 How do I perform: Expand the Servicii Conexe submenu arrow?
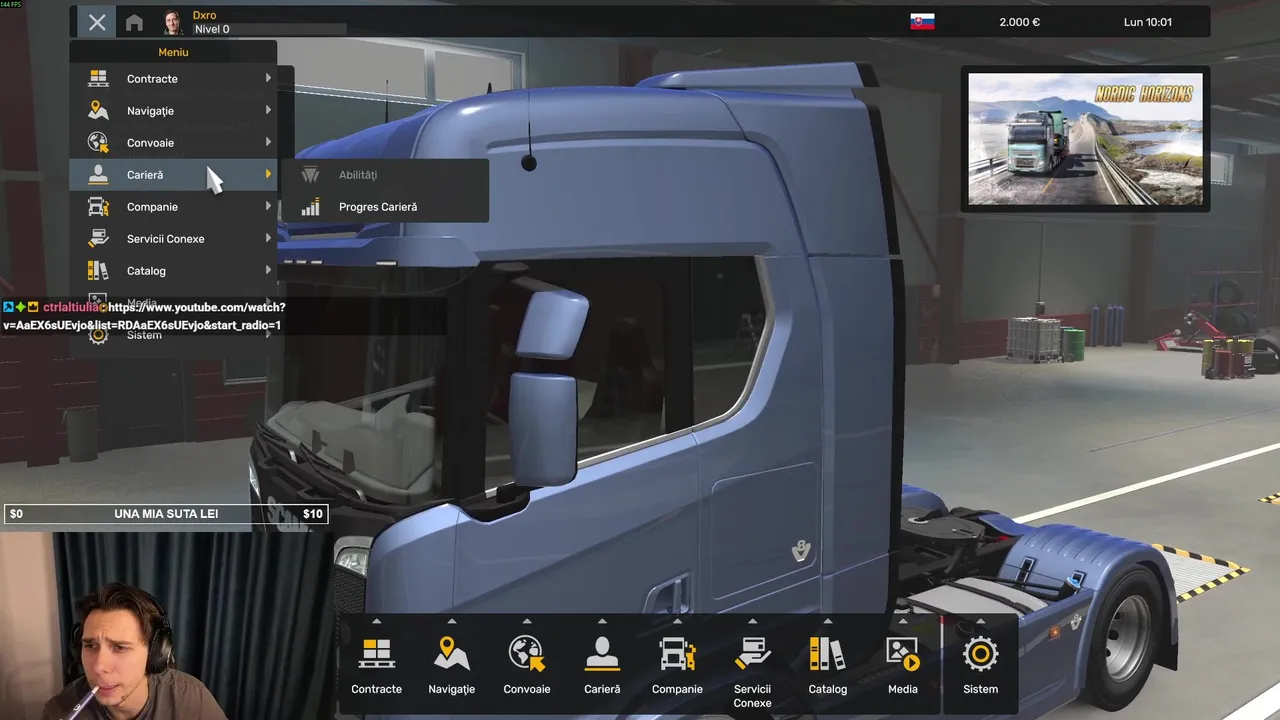[x=268, y=238]
